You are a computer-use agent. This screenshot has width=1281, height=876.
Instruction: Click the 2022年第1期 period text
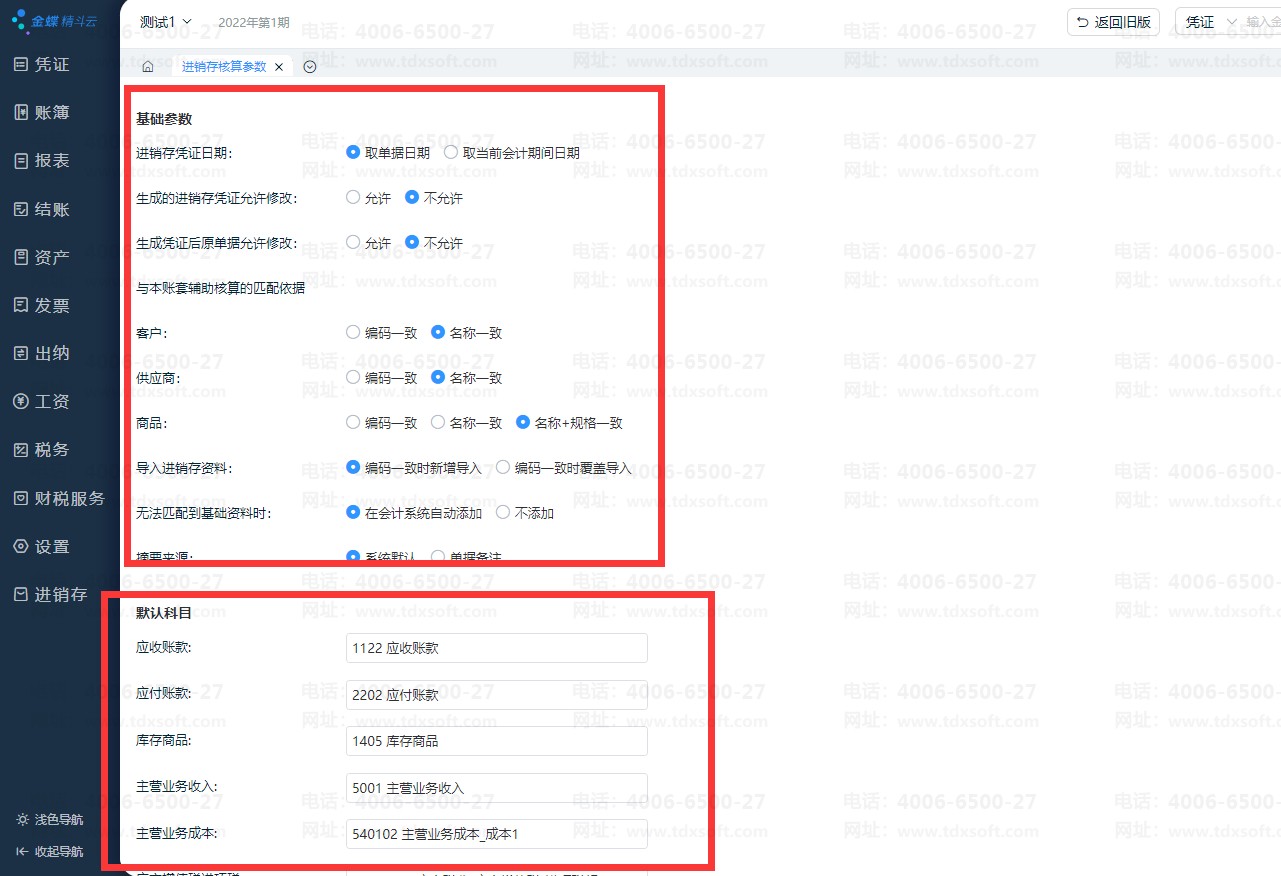point(254,22)
